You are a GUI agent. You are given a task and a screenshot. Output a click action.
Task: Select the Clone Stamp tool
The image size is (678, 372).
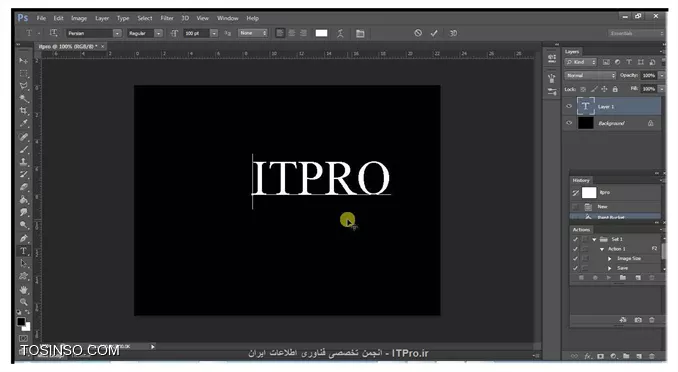[x=23, y=162]
